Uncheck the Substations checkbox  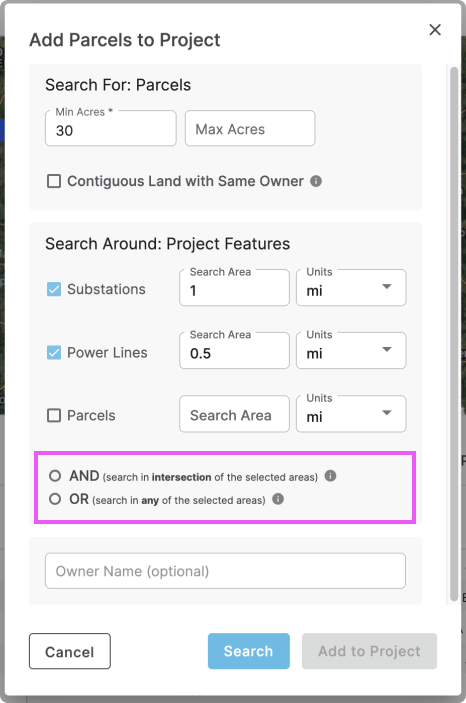54,289
